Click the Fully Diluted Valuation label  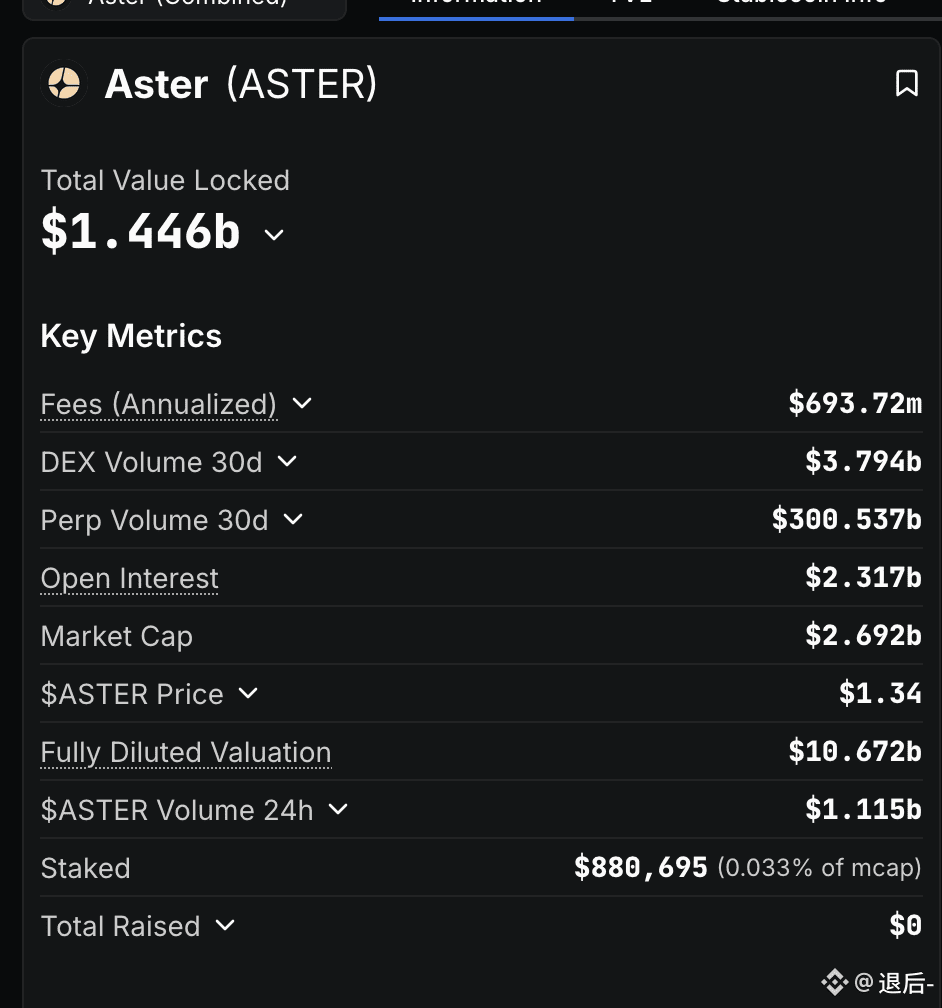185,752
